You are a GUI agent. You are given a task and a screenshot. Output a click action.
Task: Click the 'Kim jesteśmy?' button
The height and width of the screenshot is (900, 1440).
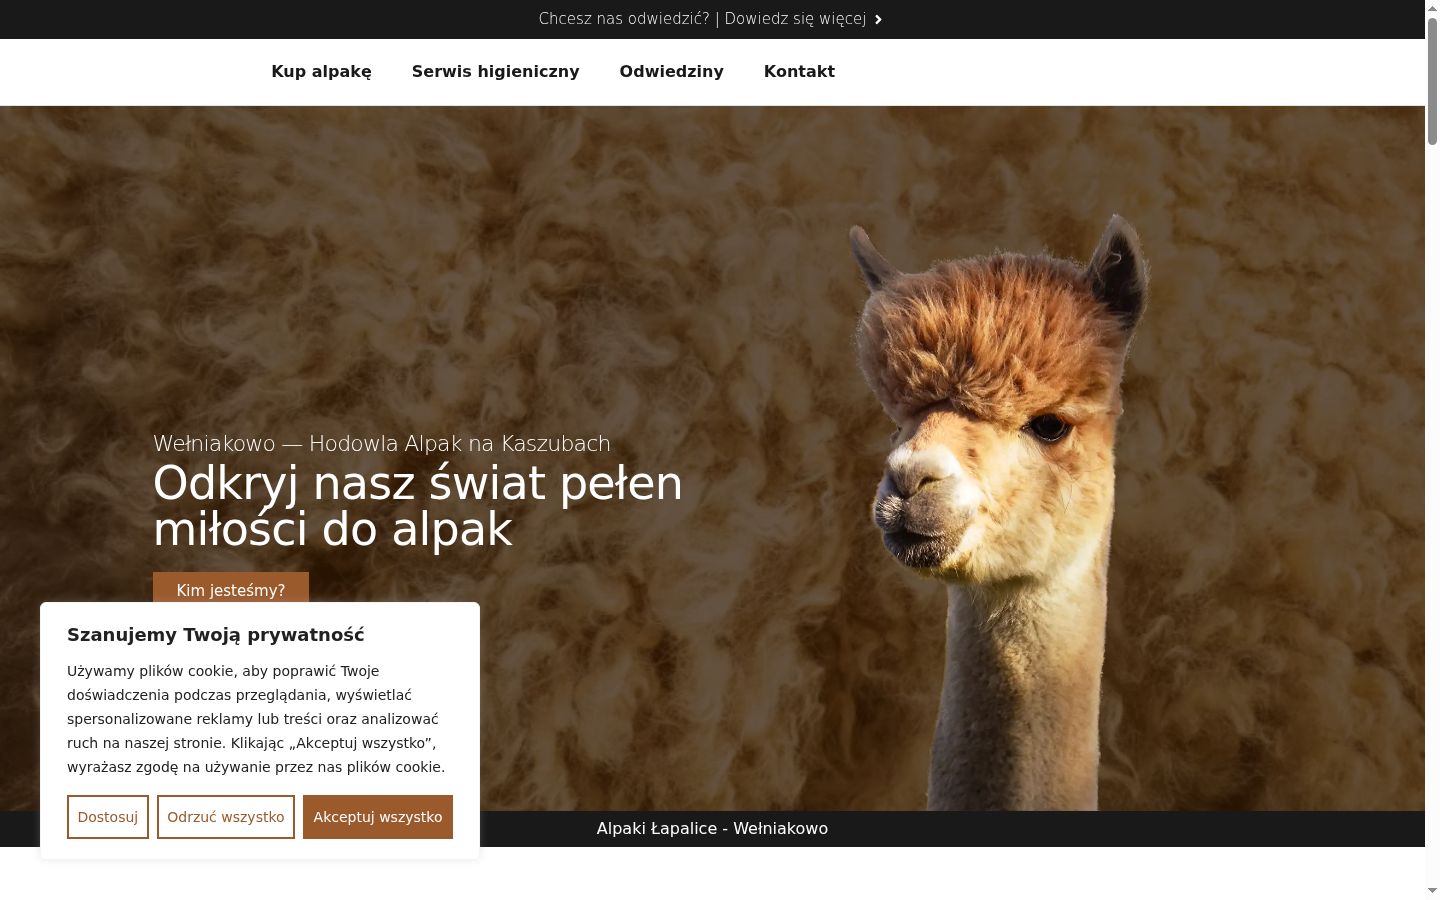(231, 588)
